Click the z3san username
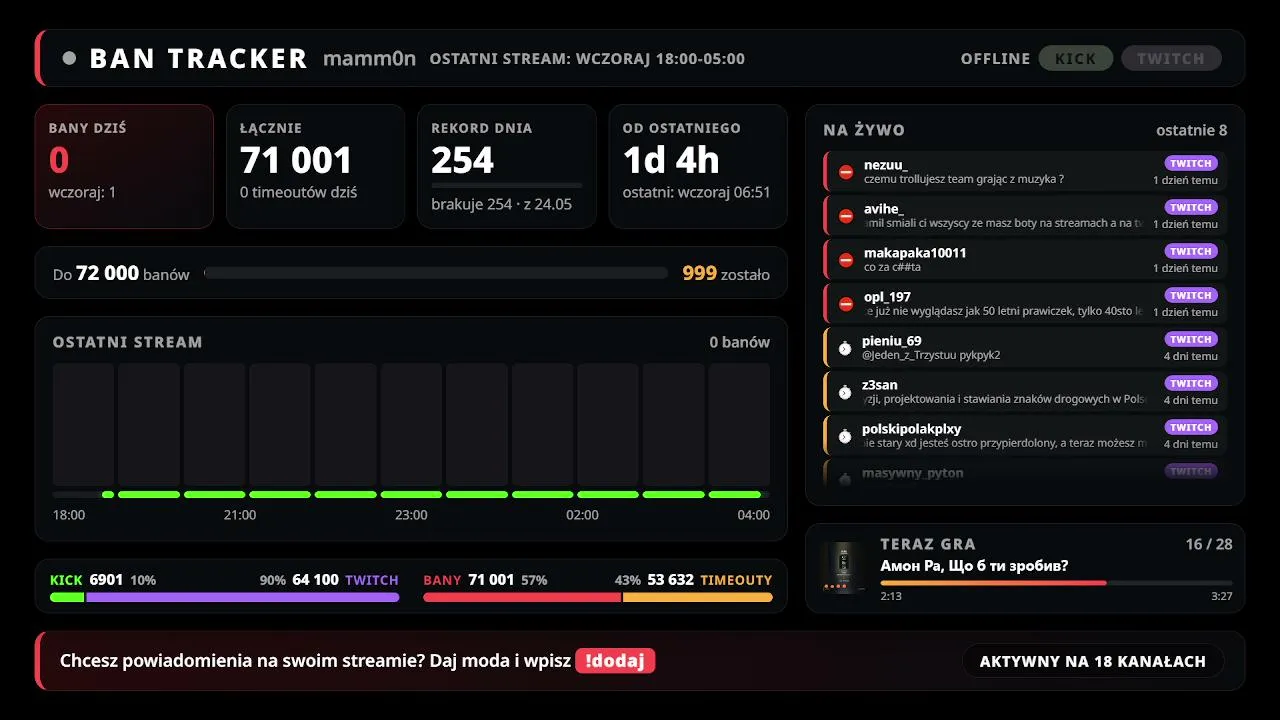This screenshot has height=720, width=1280. (880, 385)
